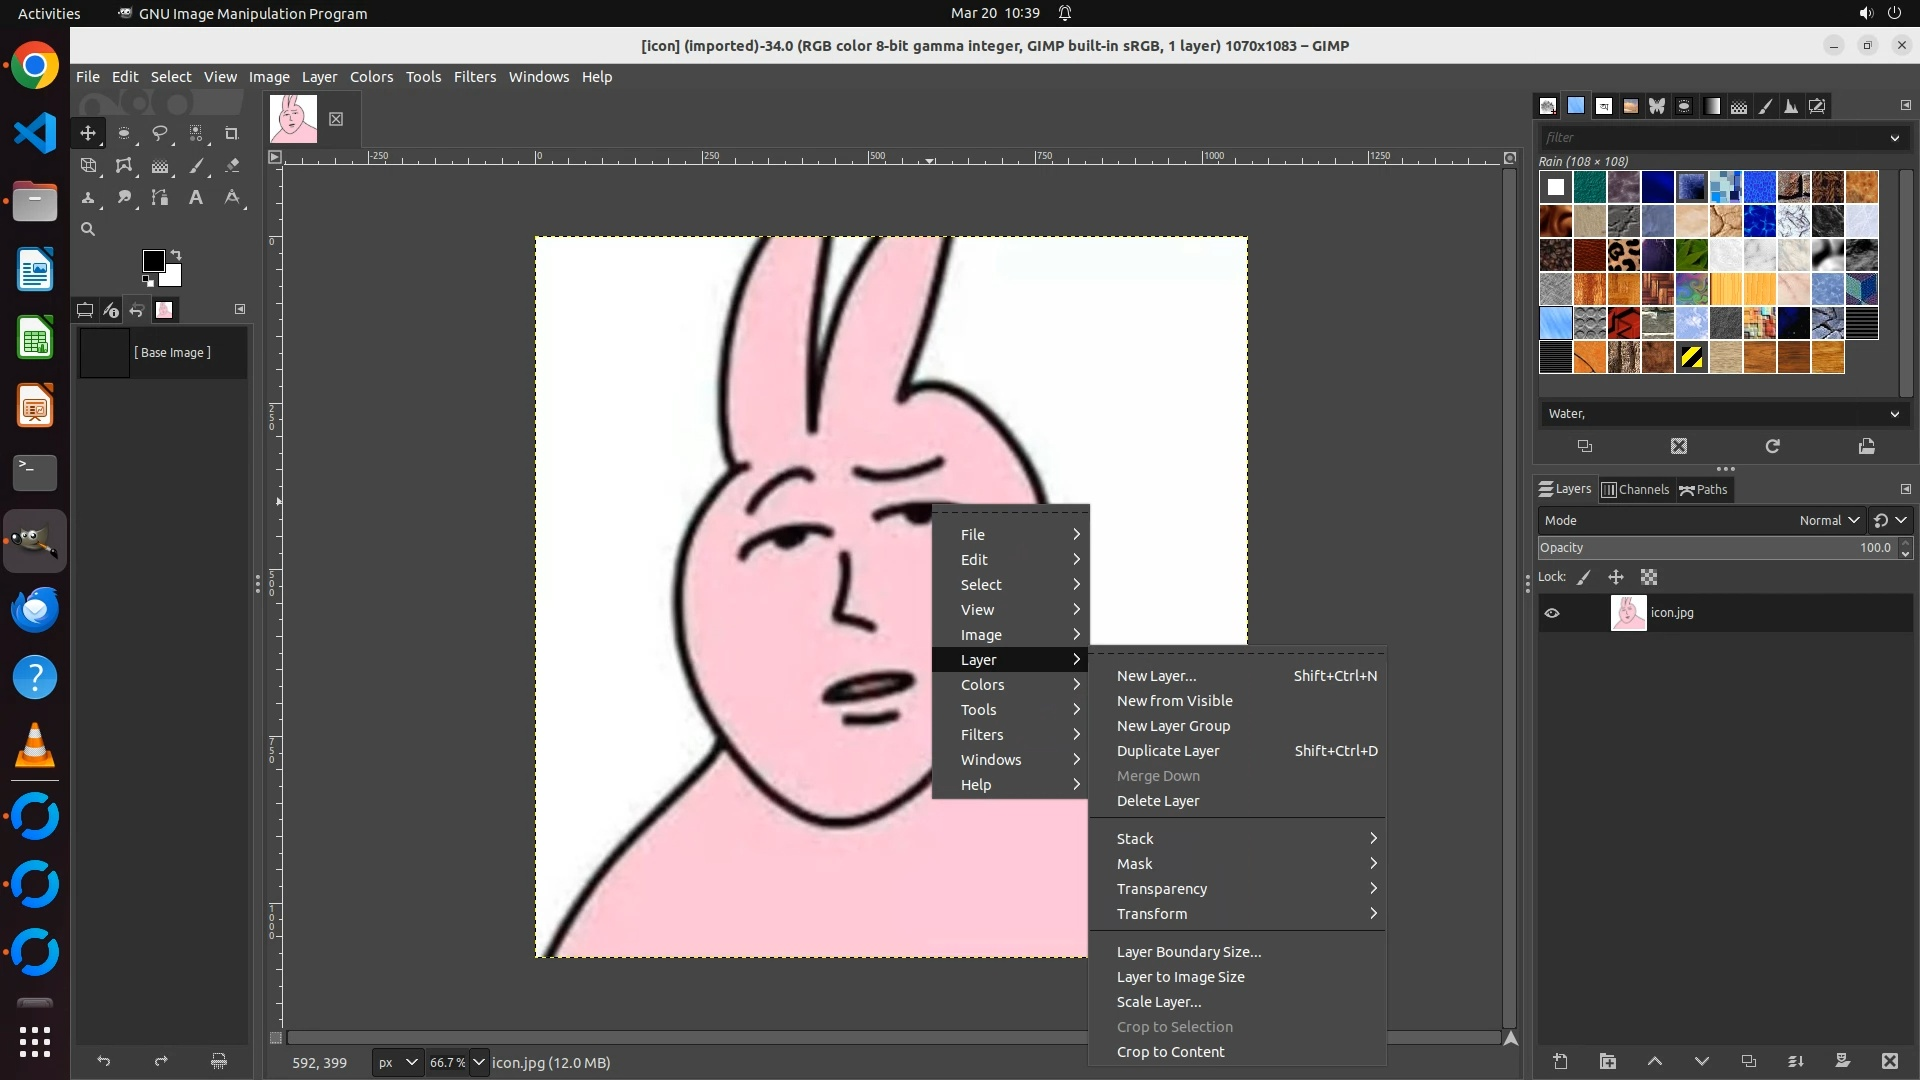The width and height of the screenshot is (1920, 1080).
Task: Open the px unit dropdown
Action: point(397,1062)
